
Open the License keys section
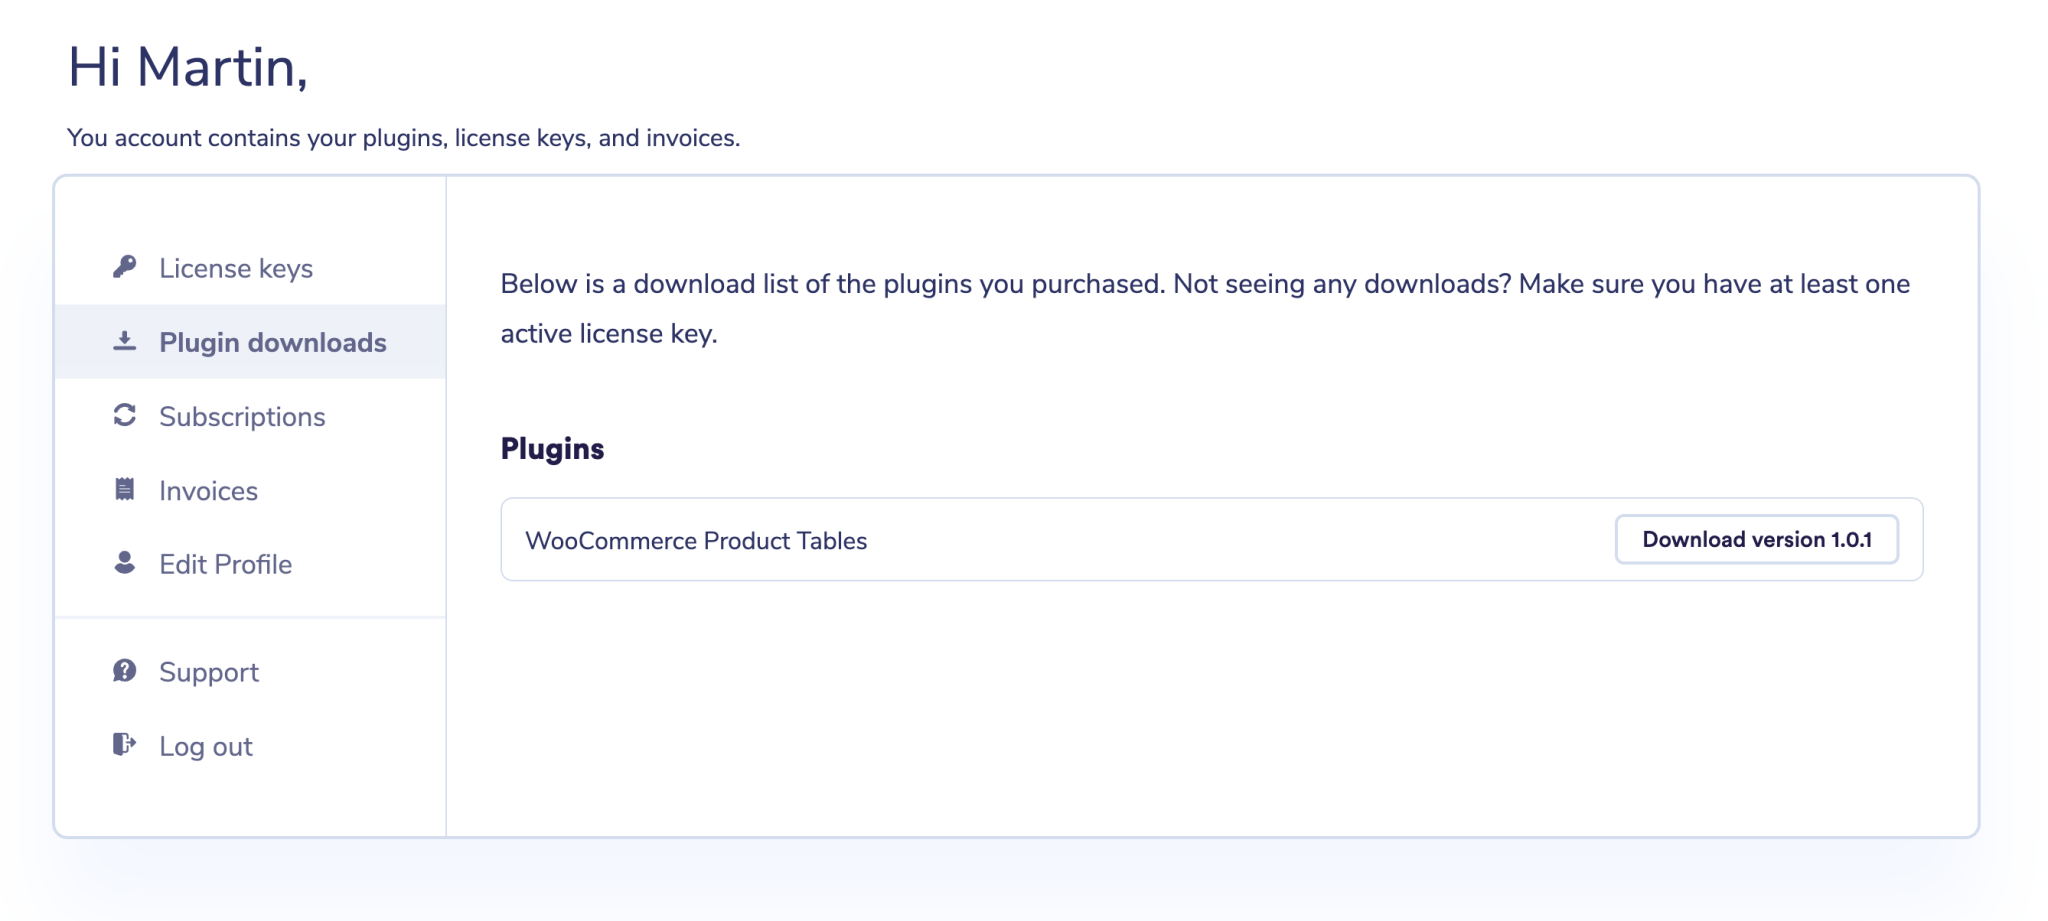235,267
